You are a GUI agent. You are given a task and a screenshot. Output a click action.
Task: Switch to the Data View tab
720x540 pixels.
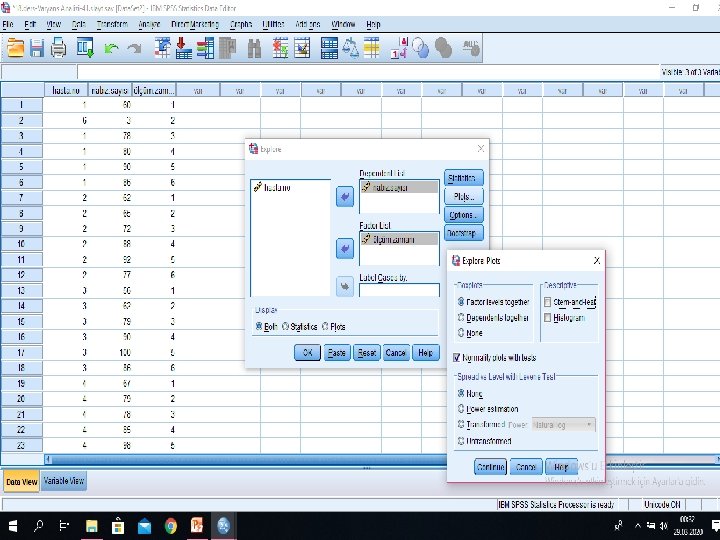pos(22,482)
